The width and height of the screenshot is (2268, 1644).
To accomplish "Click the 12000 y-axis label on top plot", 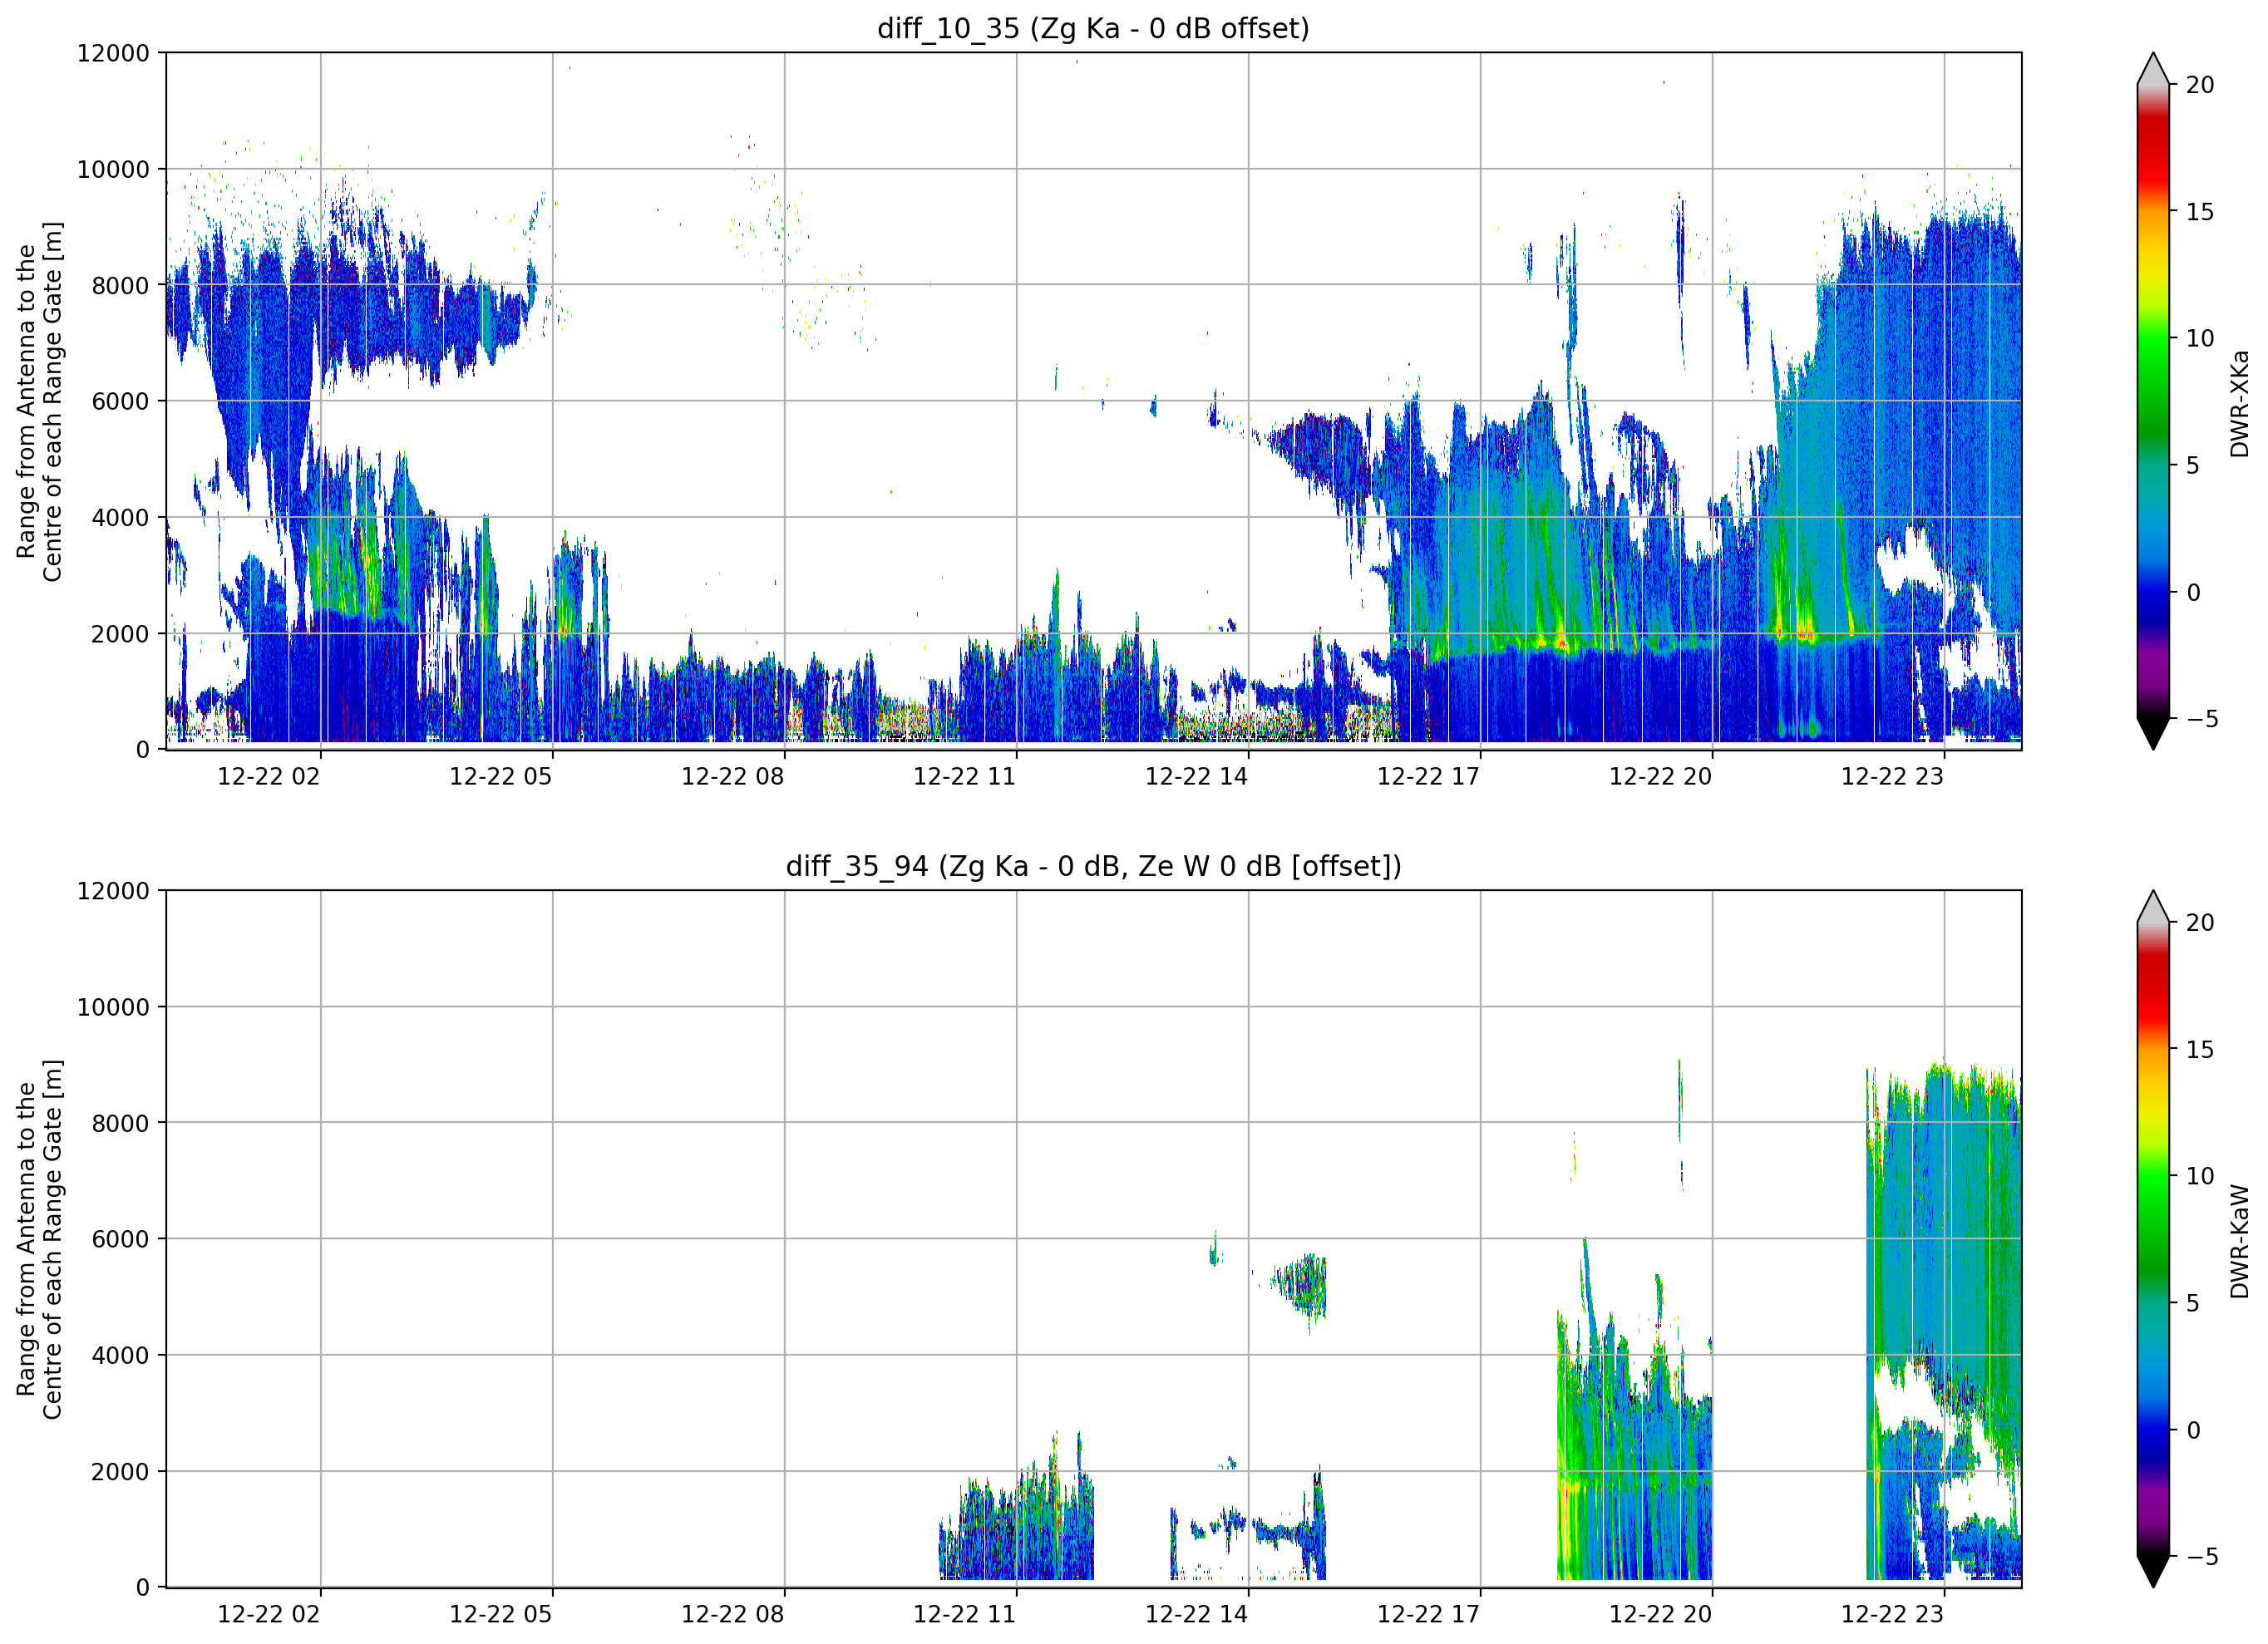I will pyautogui.click(x=113, y=53).
